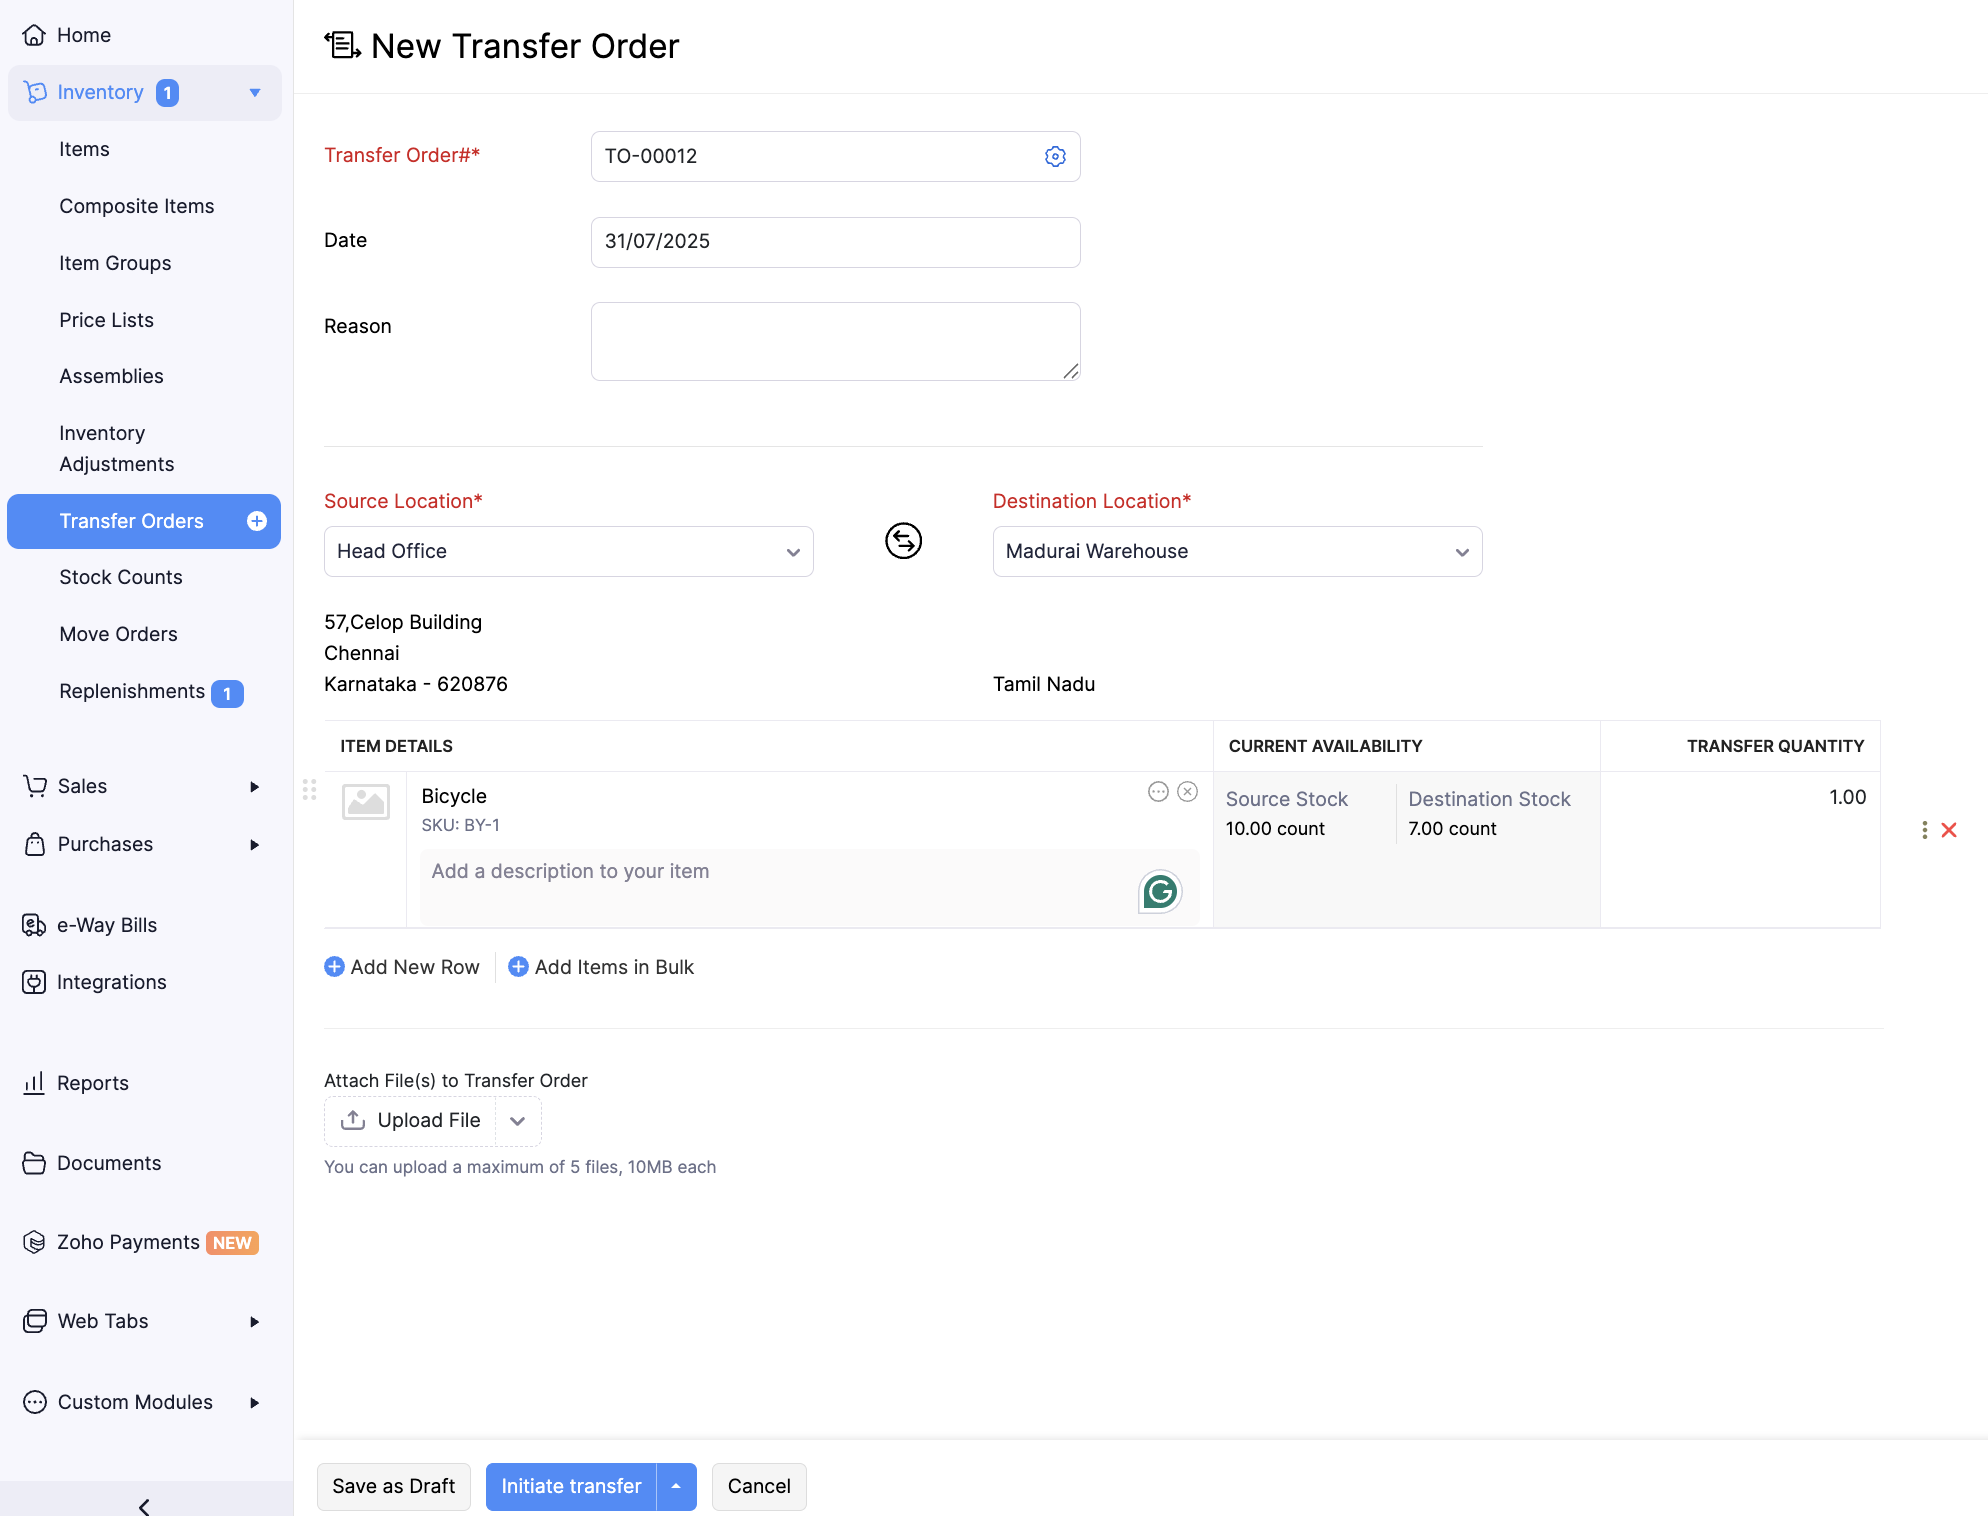Open Zoho Payments in sidebar
The height and width of the screenshot is (1516, 1988).
131,1241
